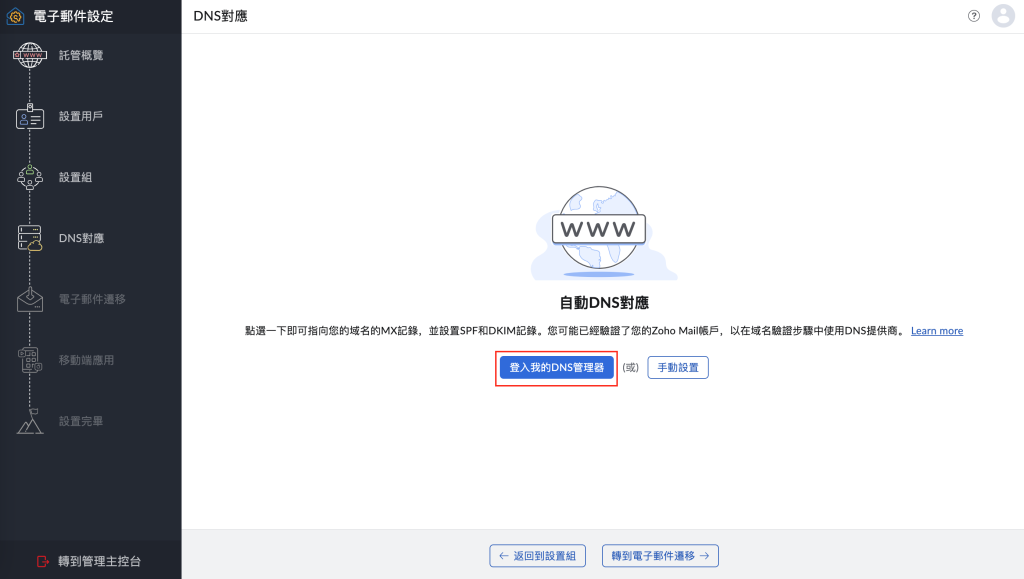Screen dimensions: 1024x579
Task: Click the DNS對應 server icon
Action: (29, 238)
